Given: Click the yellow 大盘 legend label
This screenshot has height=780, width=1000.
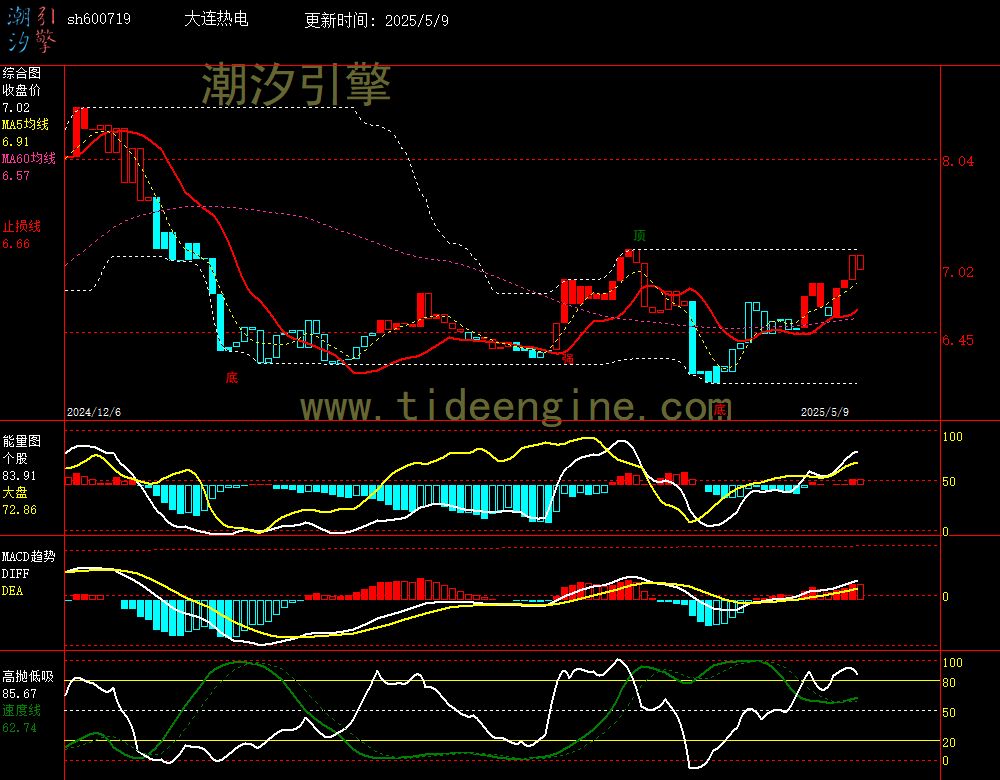Looking at the screenshot, I should (x=15, y=492).
